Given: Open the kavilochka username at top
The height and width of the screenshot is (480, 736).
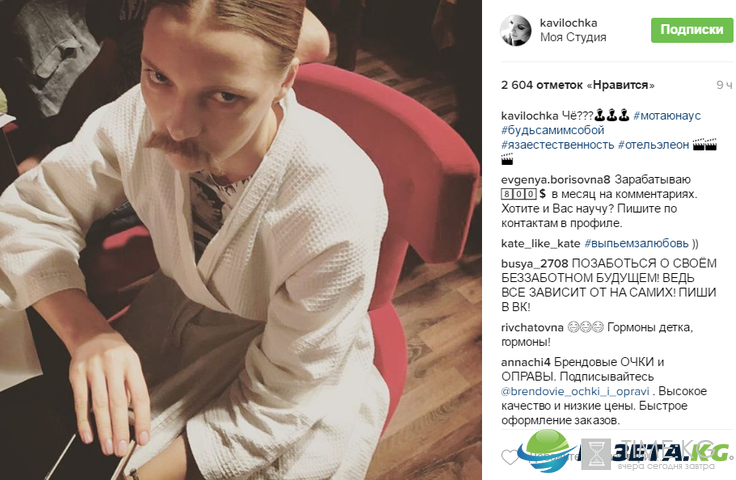Looking at the screenshot, I should point(568,23).
